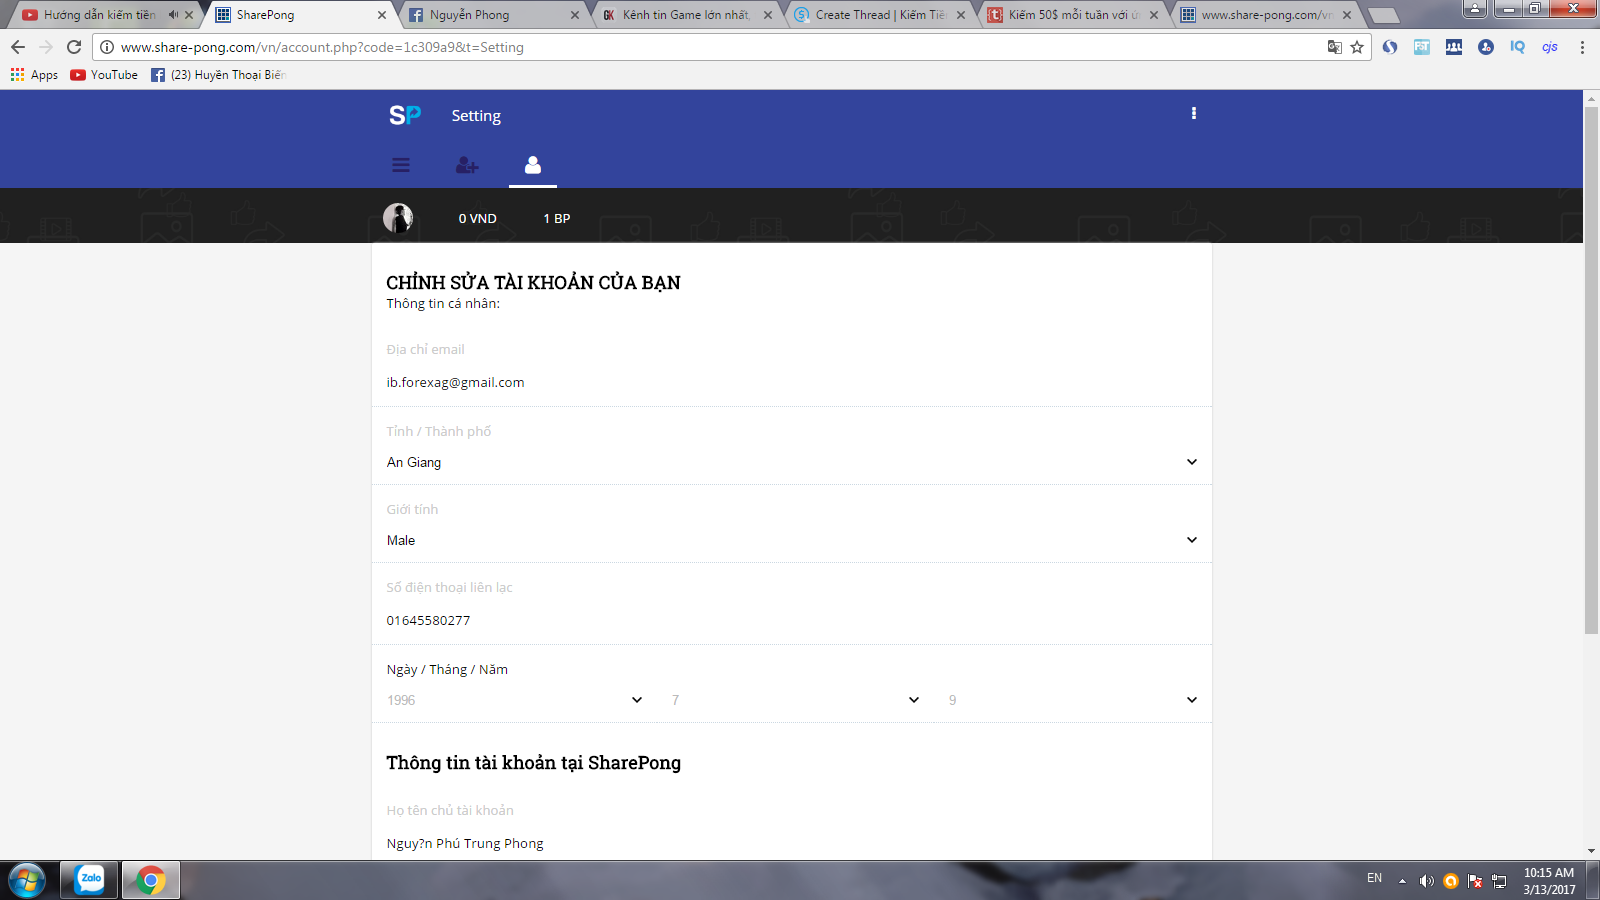Click the cjs extension icon
1600x900 pixels.
point(1550,47)
